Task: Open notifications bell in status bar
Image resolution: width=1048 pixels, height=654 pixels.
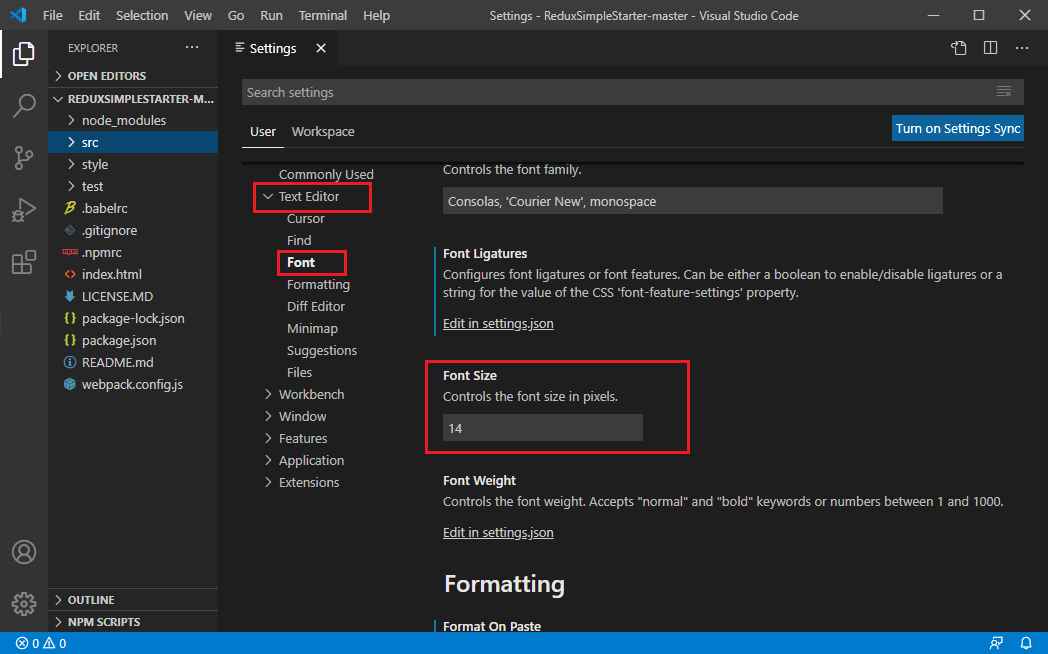Action: [1026, 643]
